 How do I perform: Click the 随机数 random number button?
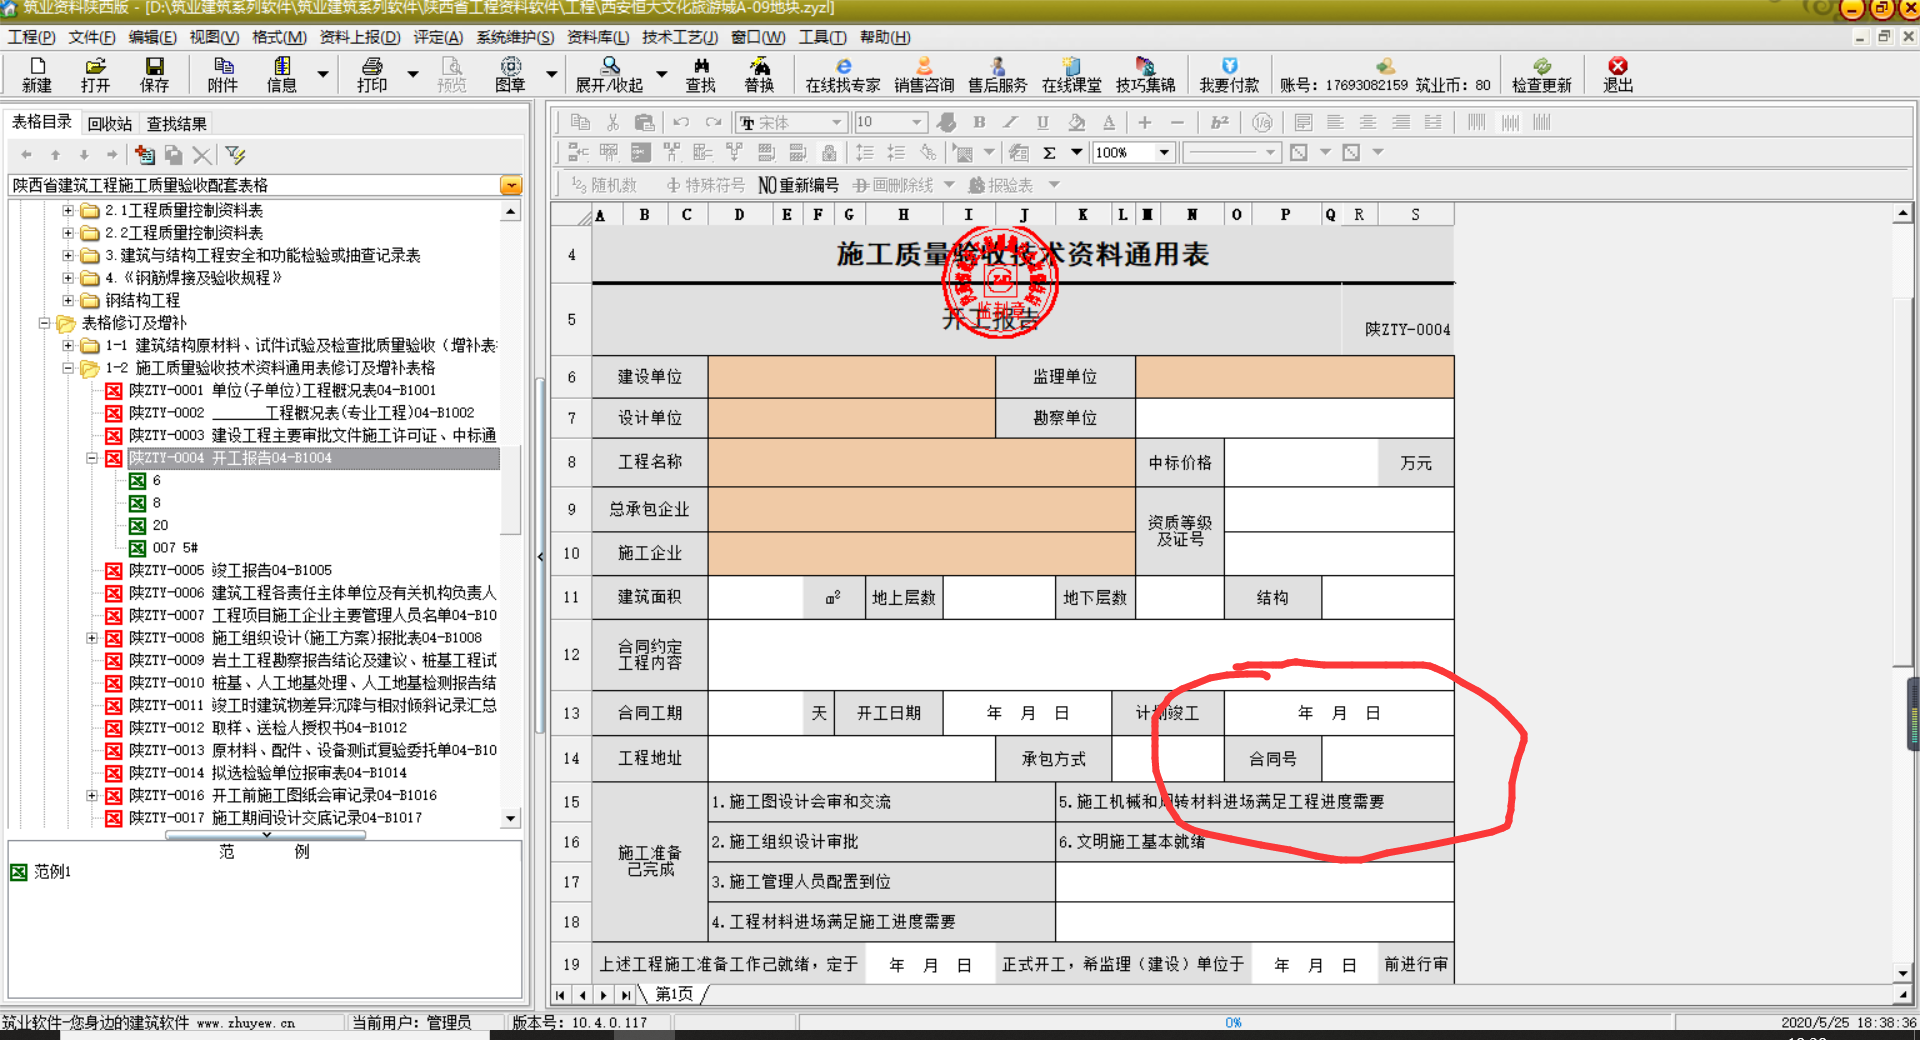click(x=604, y=185)
